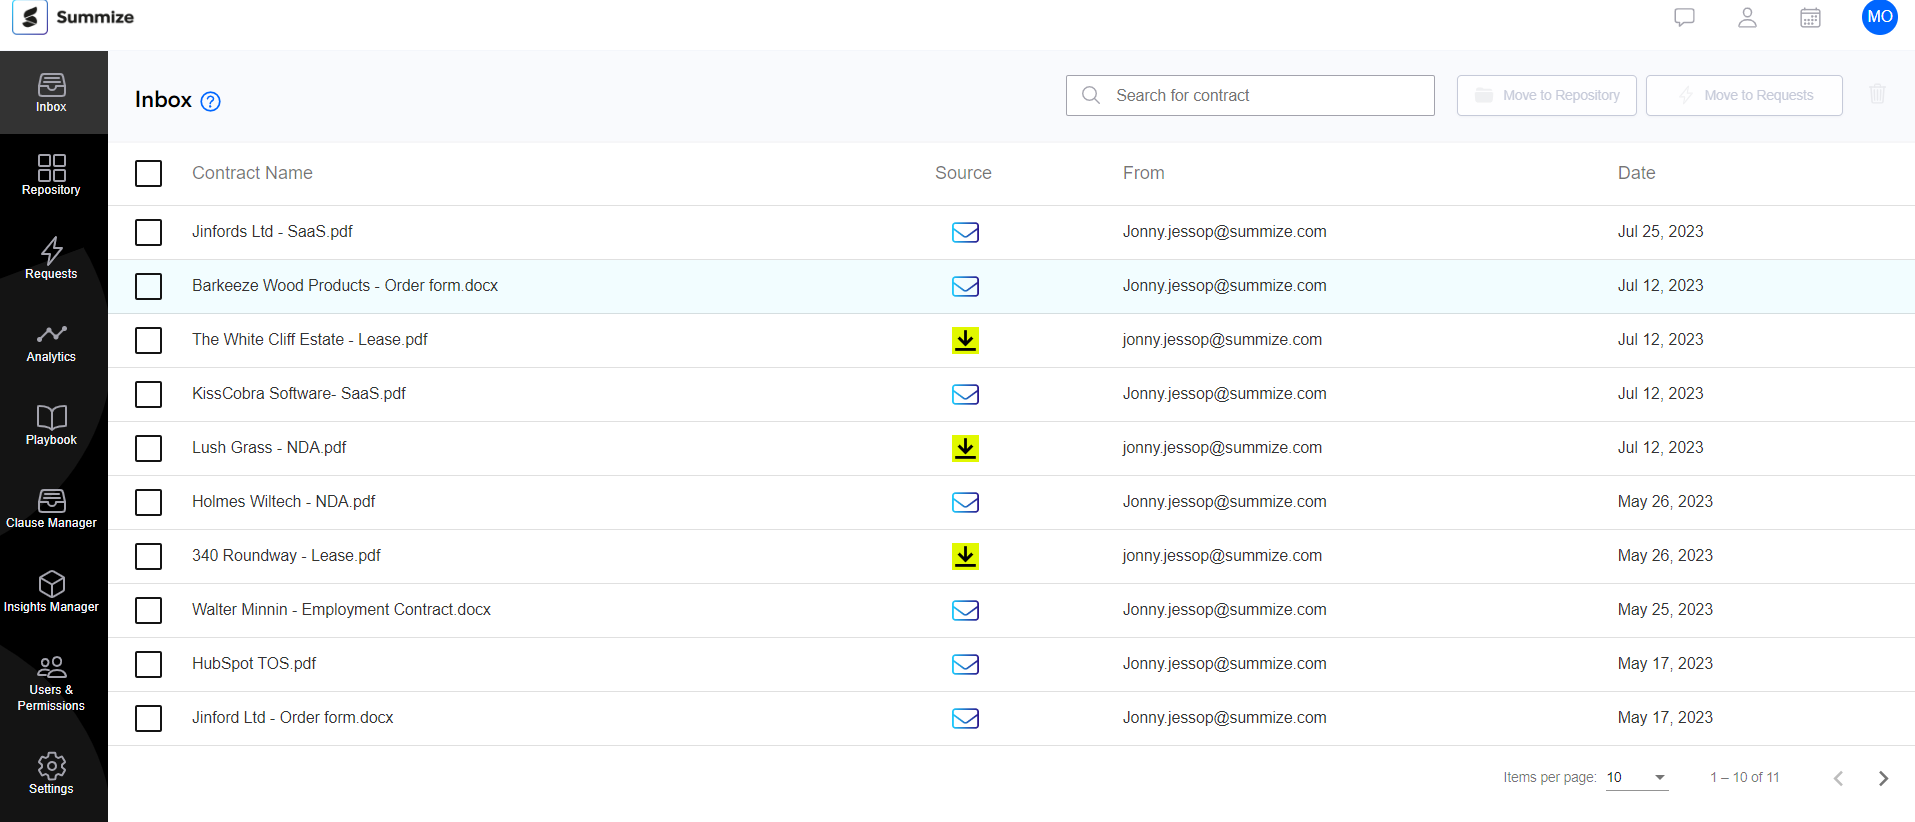Check the Jinfords Ltd - SaaS.pdf row
1915x822 pixels.
click(x=148, y=232)
